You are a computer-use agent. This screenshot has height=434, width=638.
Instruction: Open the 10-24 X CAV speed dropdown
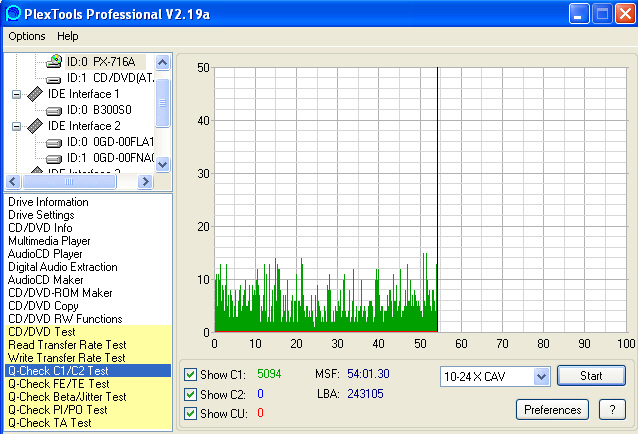(x=541, y=376)
